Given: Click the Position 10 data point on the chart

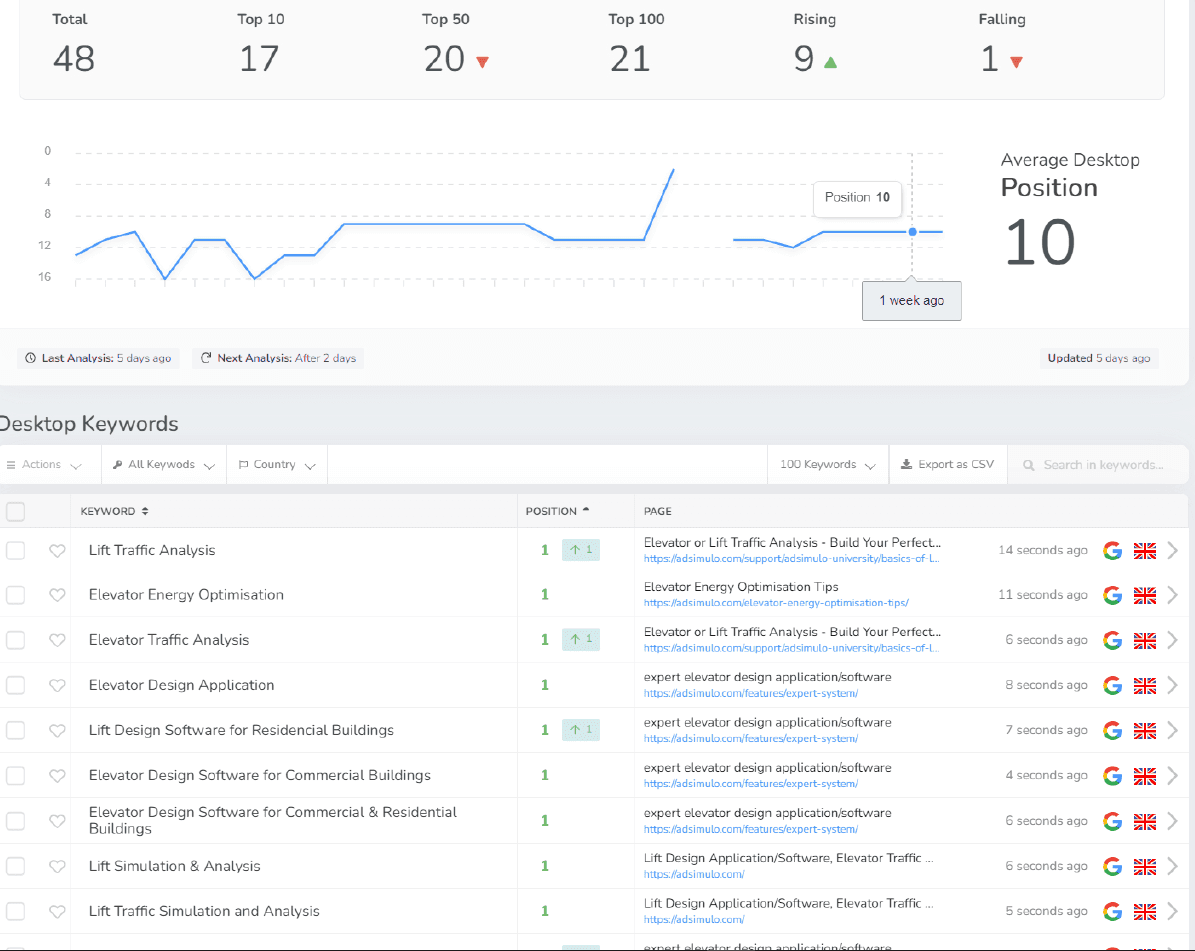Looking at the screenshot, I should pyautogui.click(x=912, y=232).
